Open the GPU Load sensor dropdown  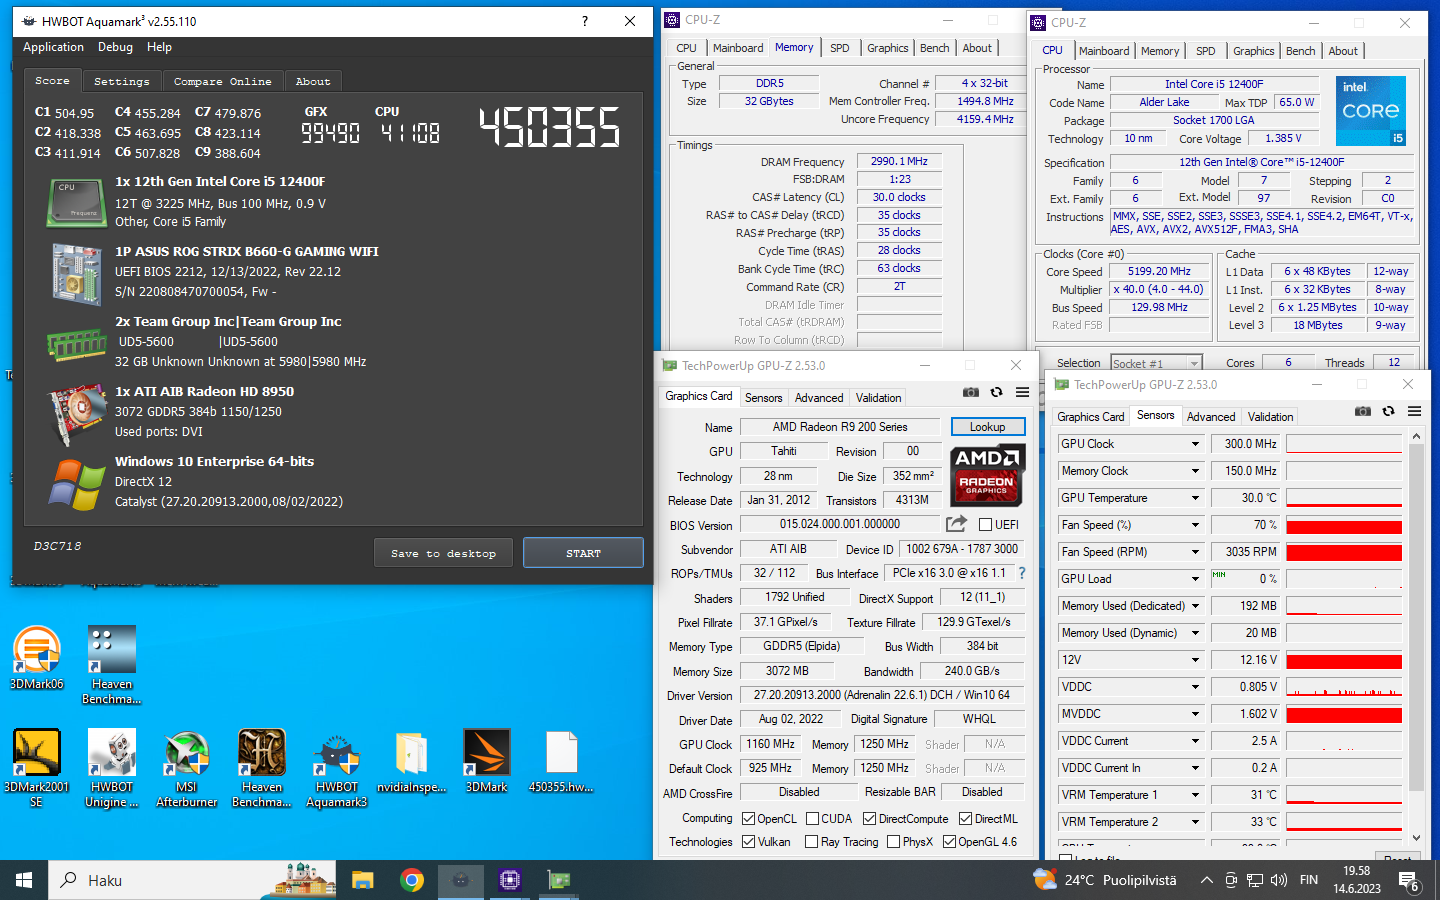1195,579
